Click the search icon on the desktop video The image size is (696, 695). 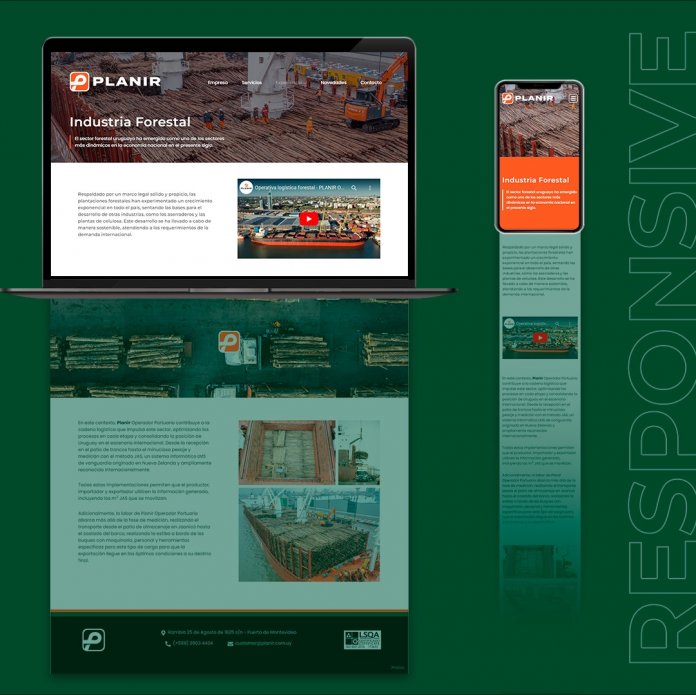click(x=353, y=187)
